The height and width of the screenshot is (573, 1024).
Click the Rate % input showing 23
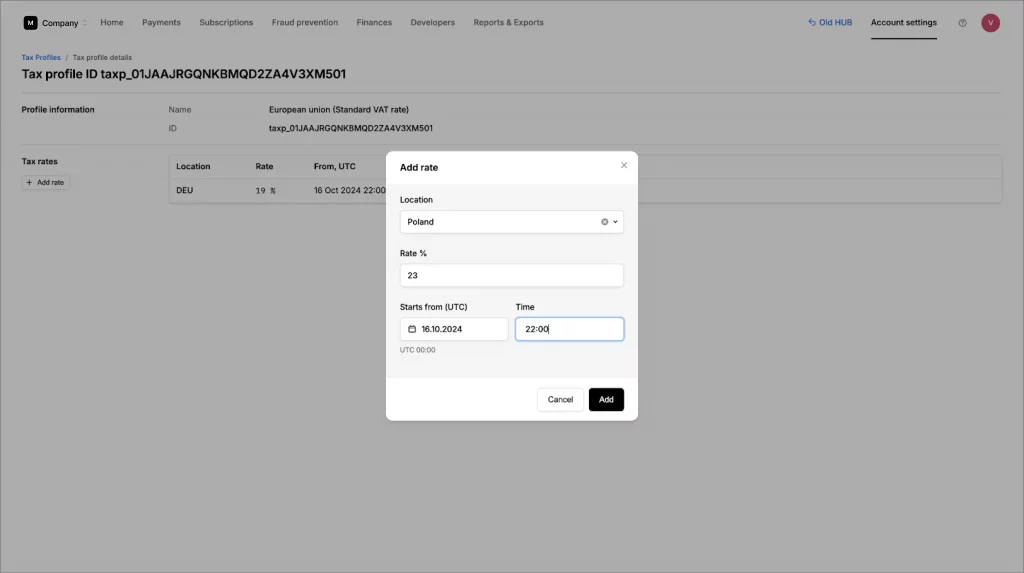pos(511,276)
